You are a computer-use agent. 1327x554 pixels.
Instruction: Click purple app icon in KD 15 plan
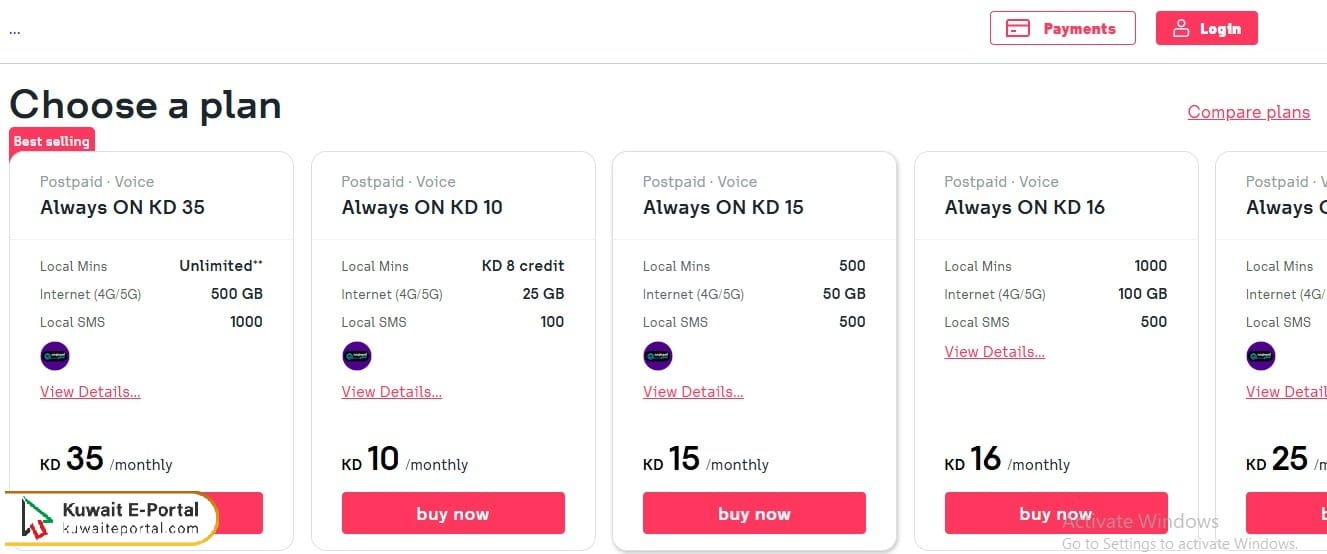658,356
